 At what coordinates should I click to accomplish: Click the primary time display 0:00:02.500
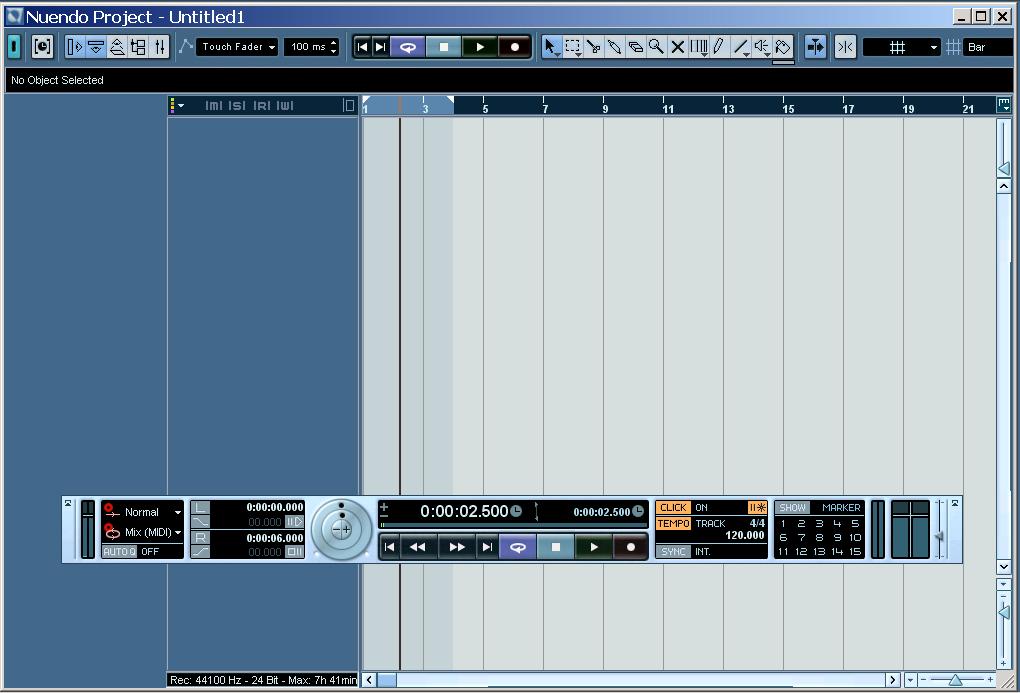click(464, 511)
